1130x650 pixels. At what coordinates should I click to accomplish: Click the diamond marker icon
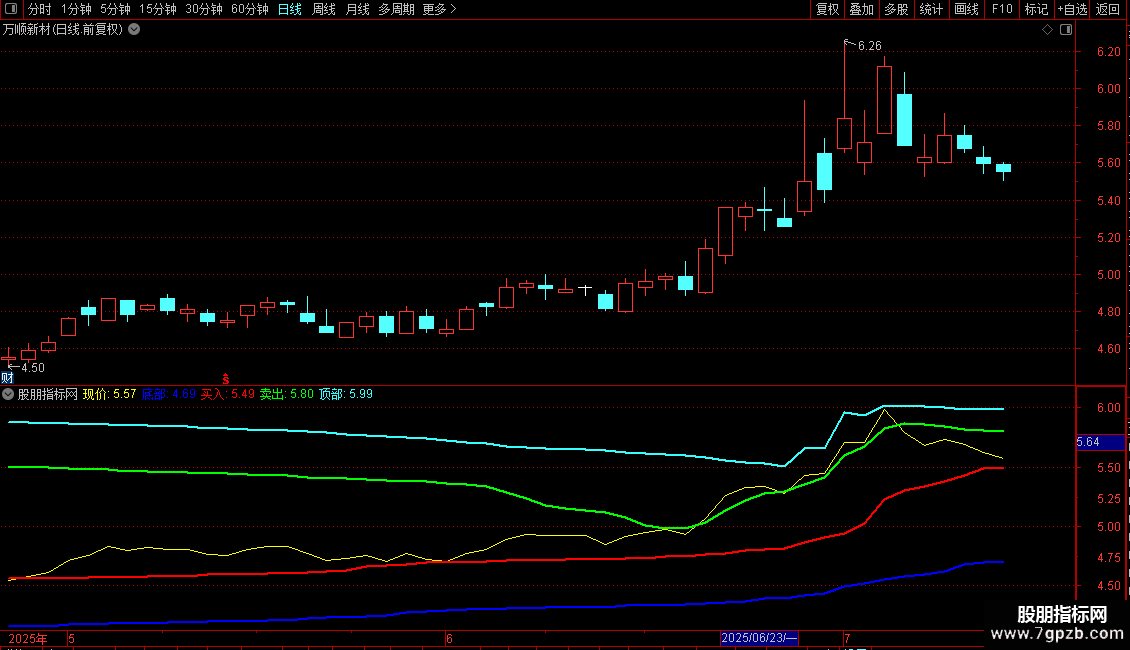(1048, 30)
